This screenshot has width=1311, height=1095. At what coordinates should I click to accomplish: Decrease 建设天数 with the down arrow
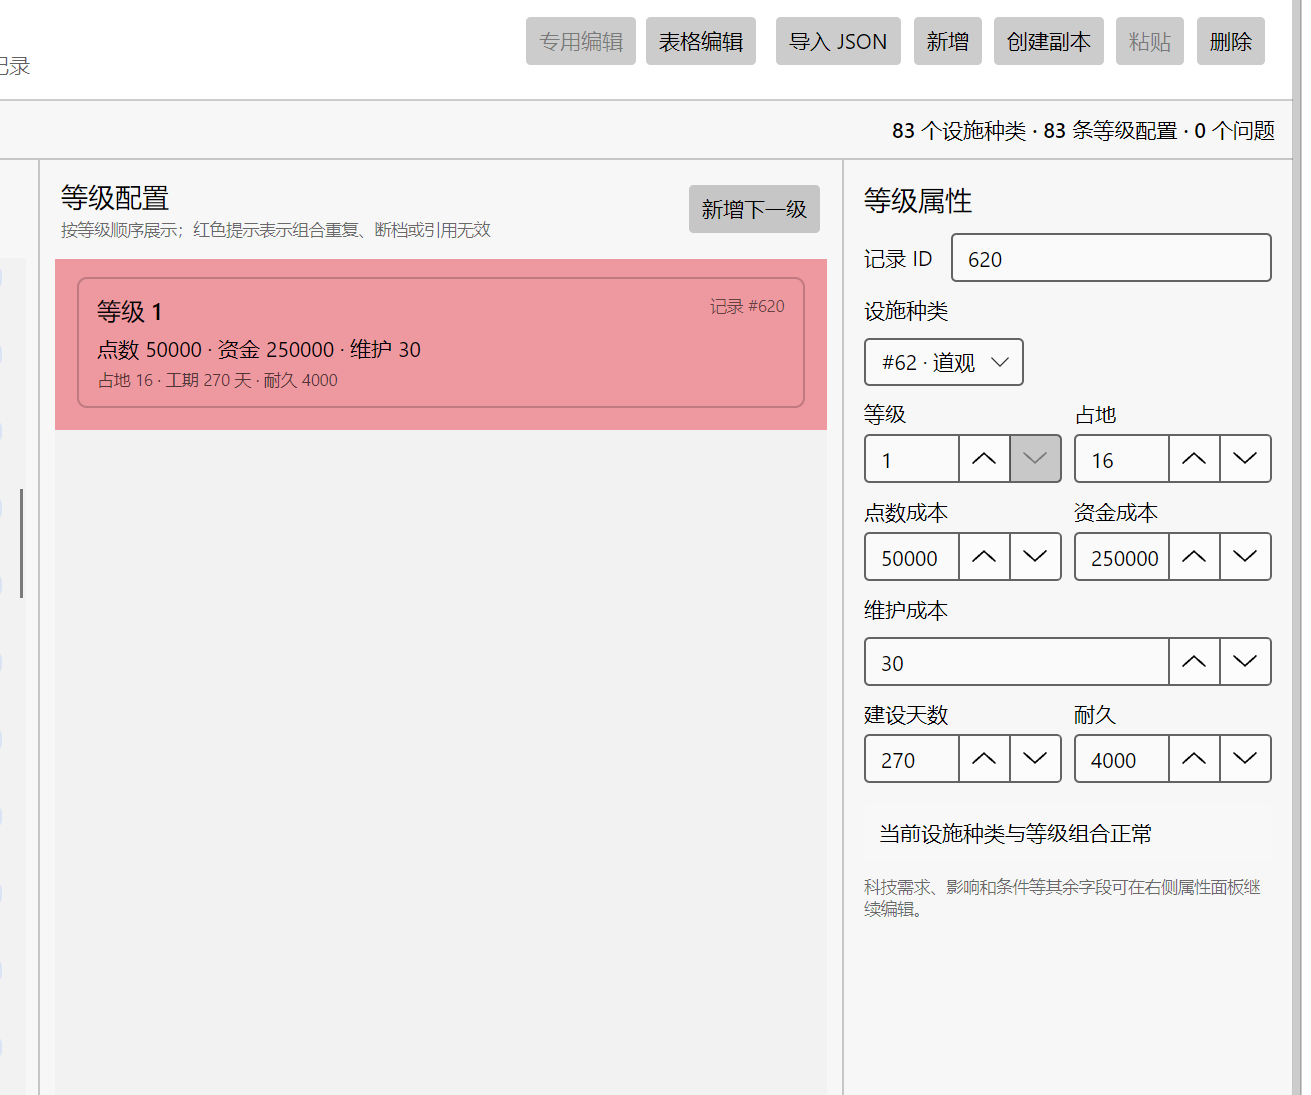(1035, 759)
